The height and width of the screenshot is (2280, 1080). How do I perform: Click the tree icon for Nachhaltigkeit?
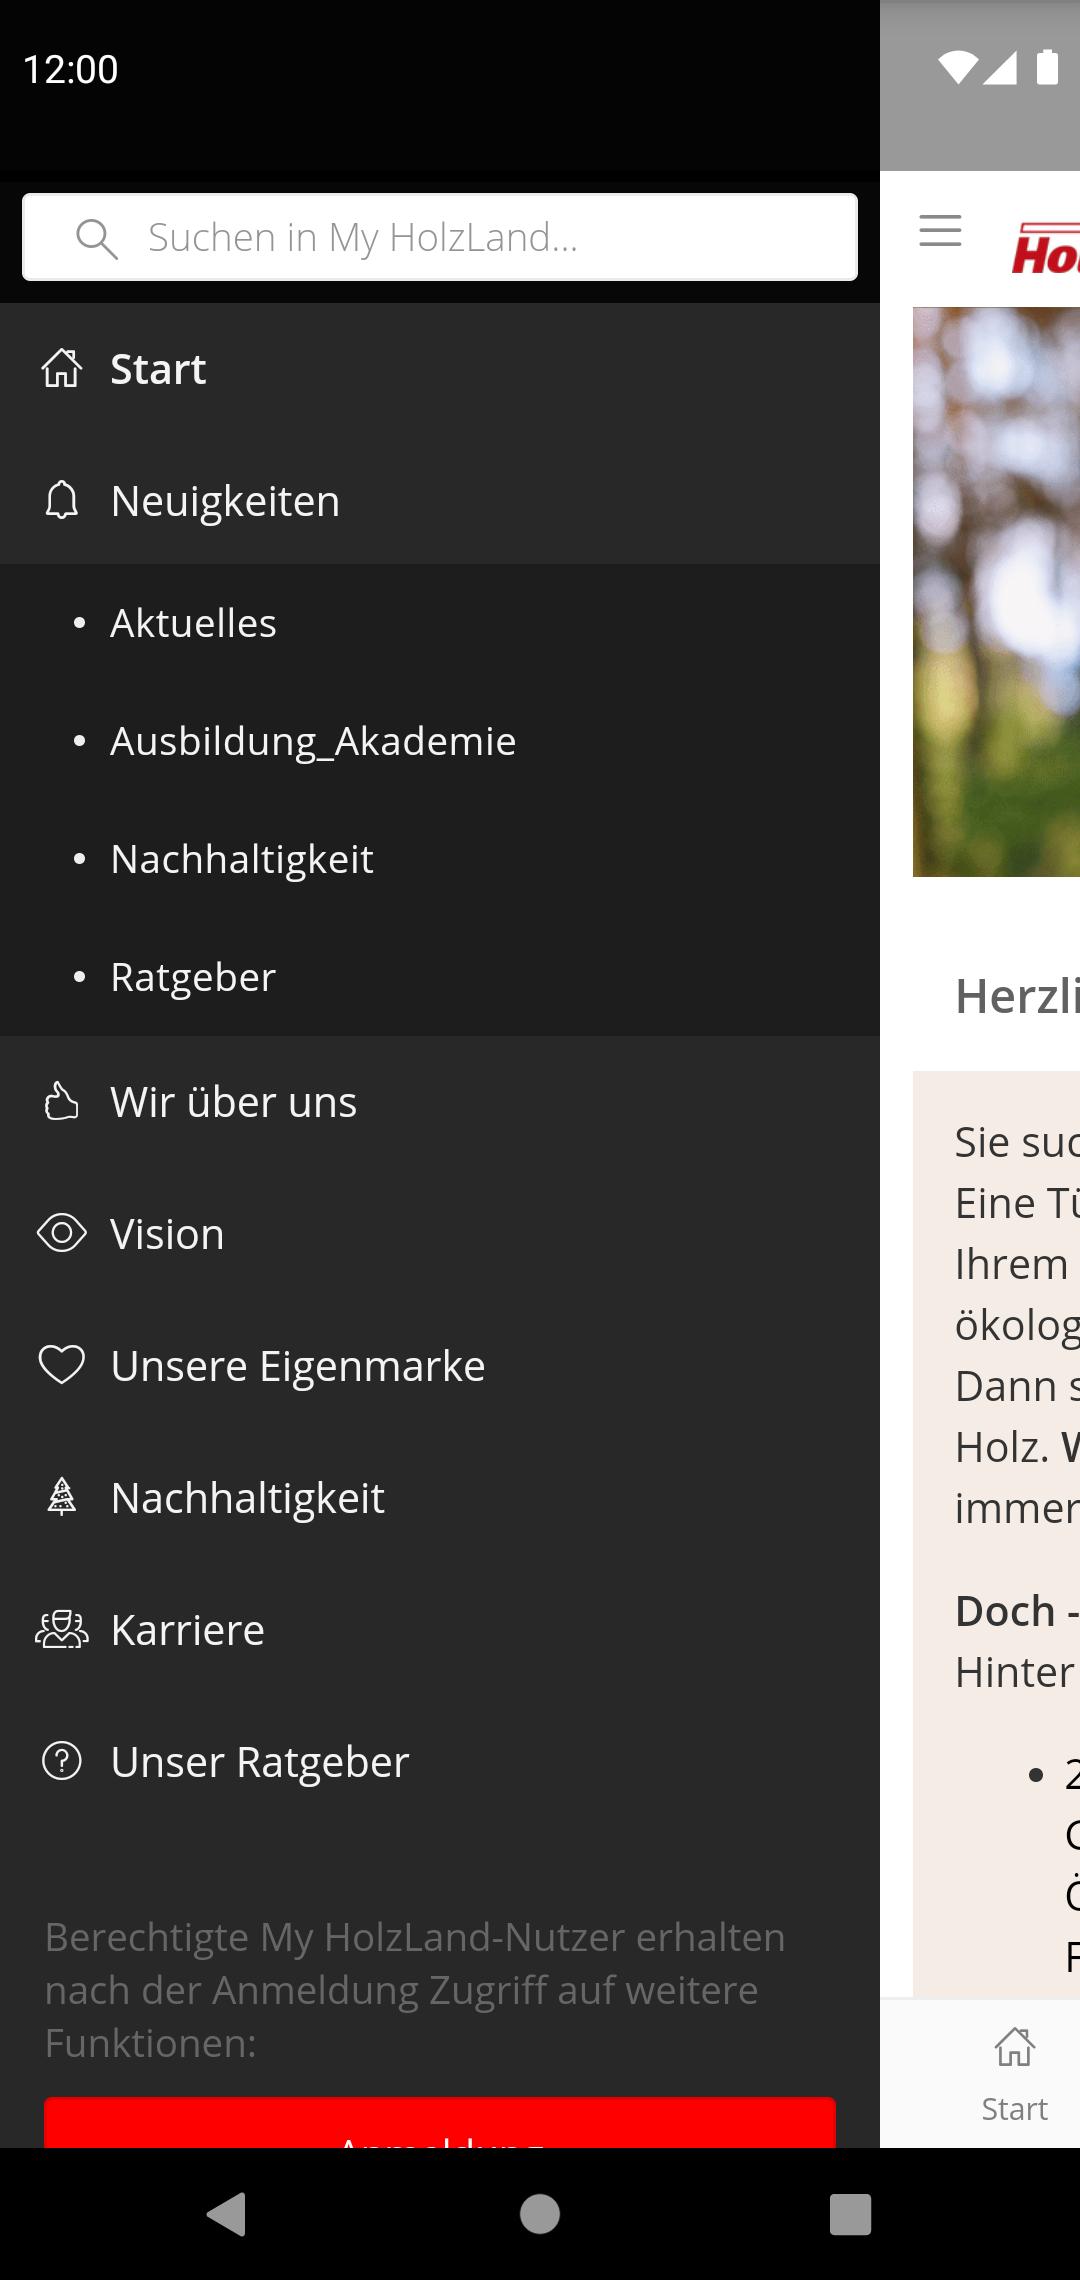(x=62, y=1497)
